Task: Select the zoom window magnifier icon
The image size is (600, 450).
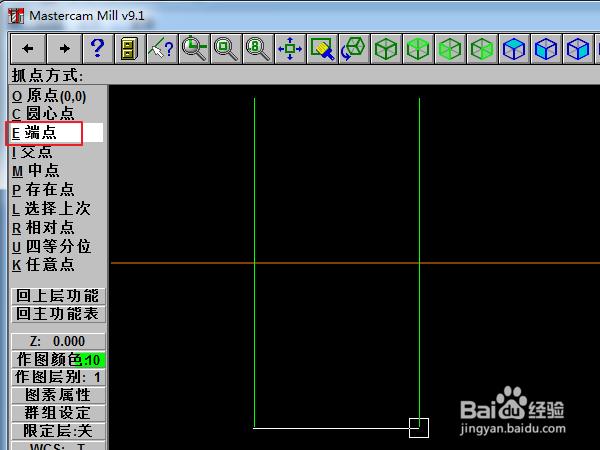Action: [x=194, y=49]
